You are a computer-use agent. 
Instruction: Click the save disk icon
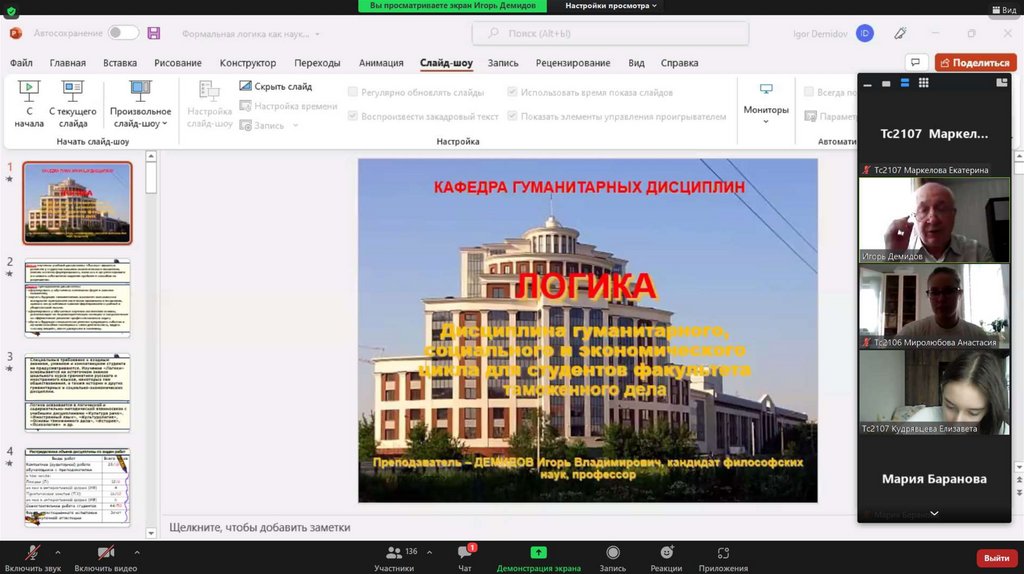click(x=153, y=33)
